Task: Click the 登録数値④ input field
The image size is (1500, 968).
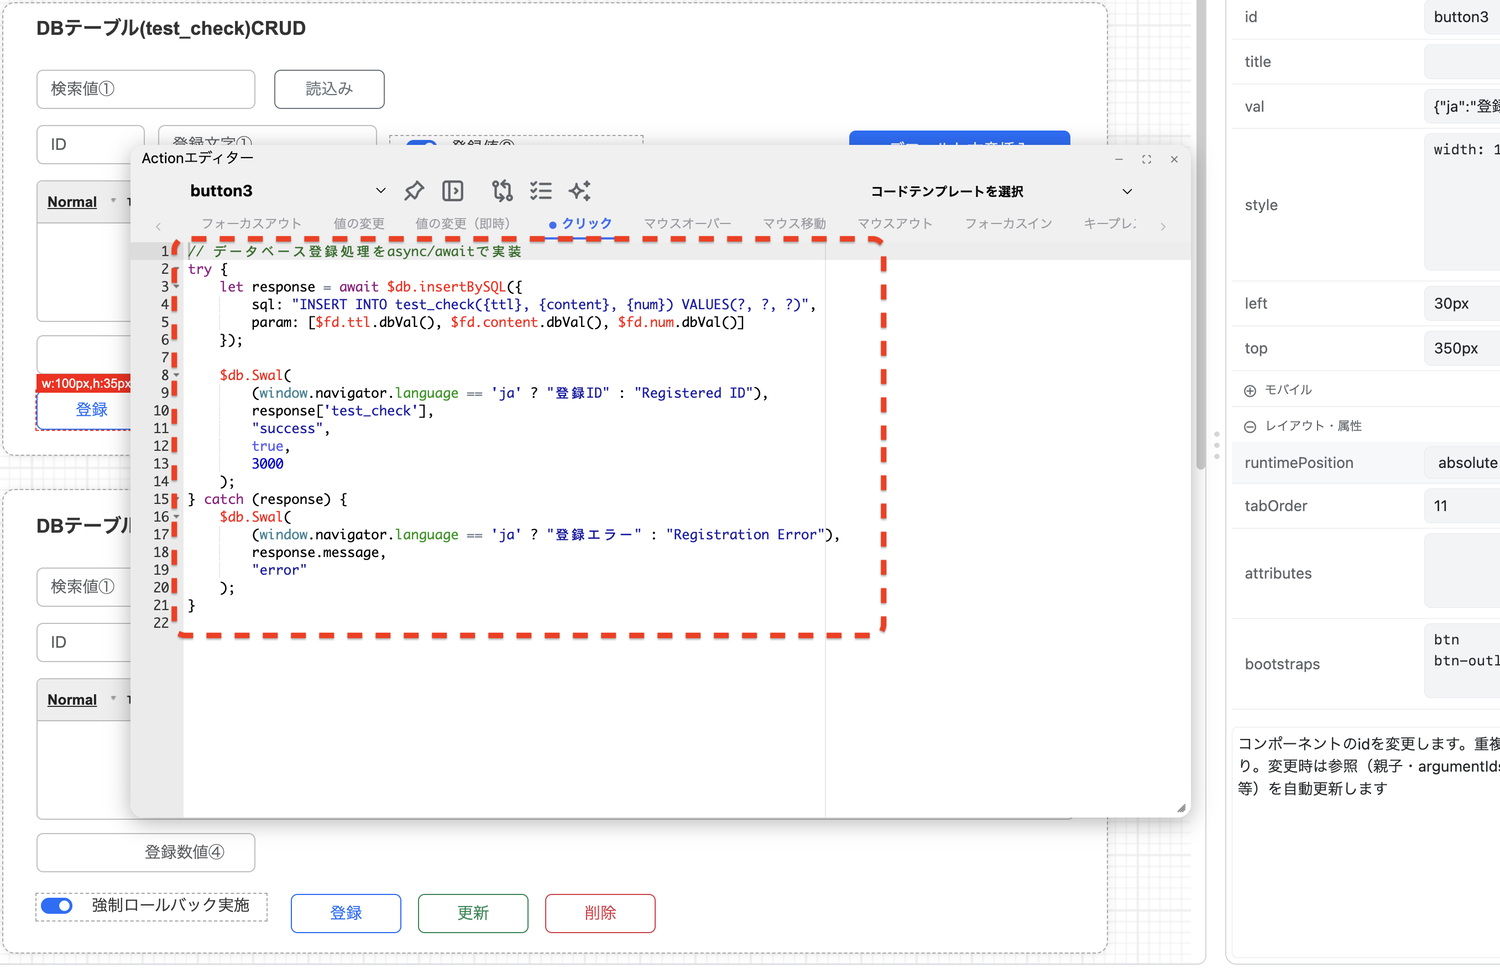Action: pos(146,852)
